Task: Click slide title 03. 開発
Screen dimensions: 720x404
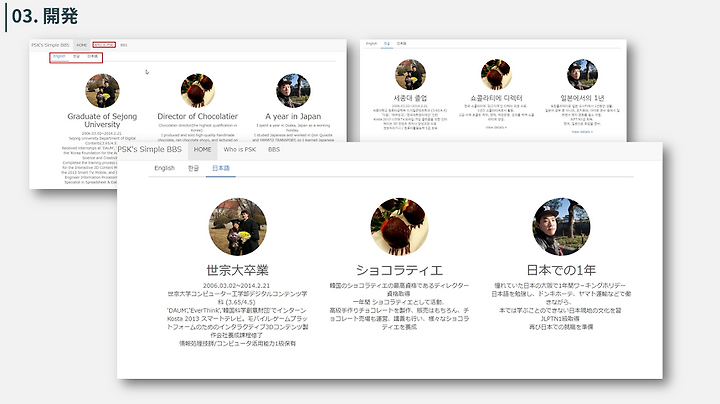Action: click(45, 16)
